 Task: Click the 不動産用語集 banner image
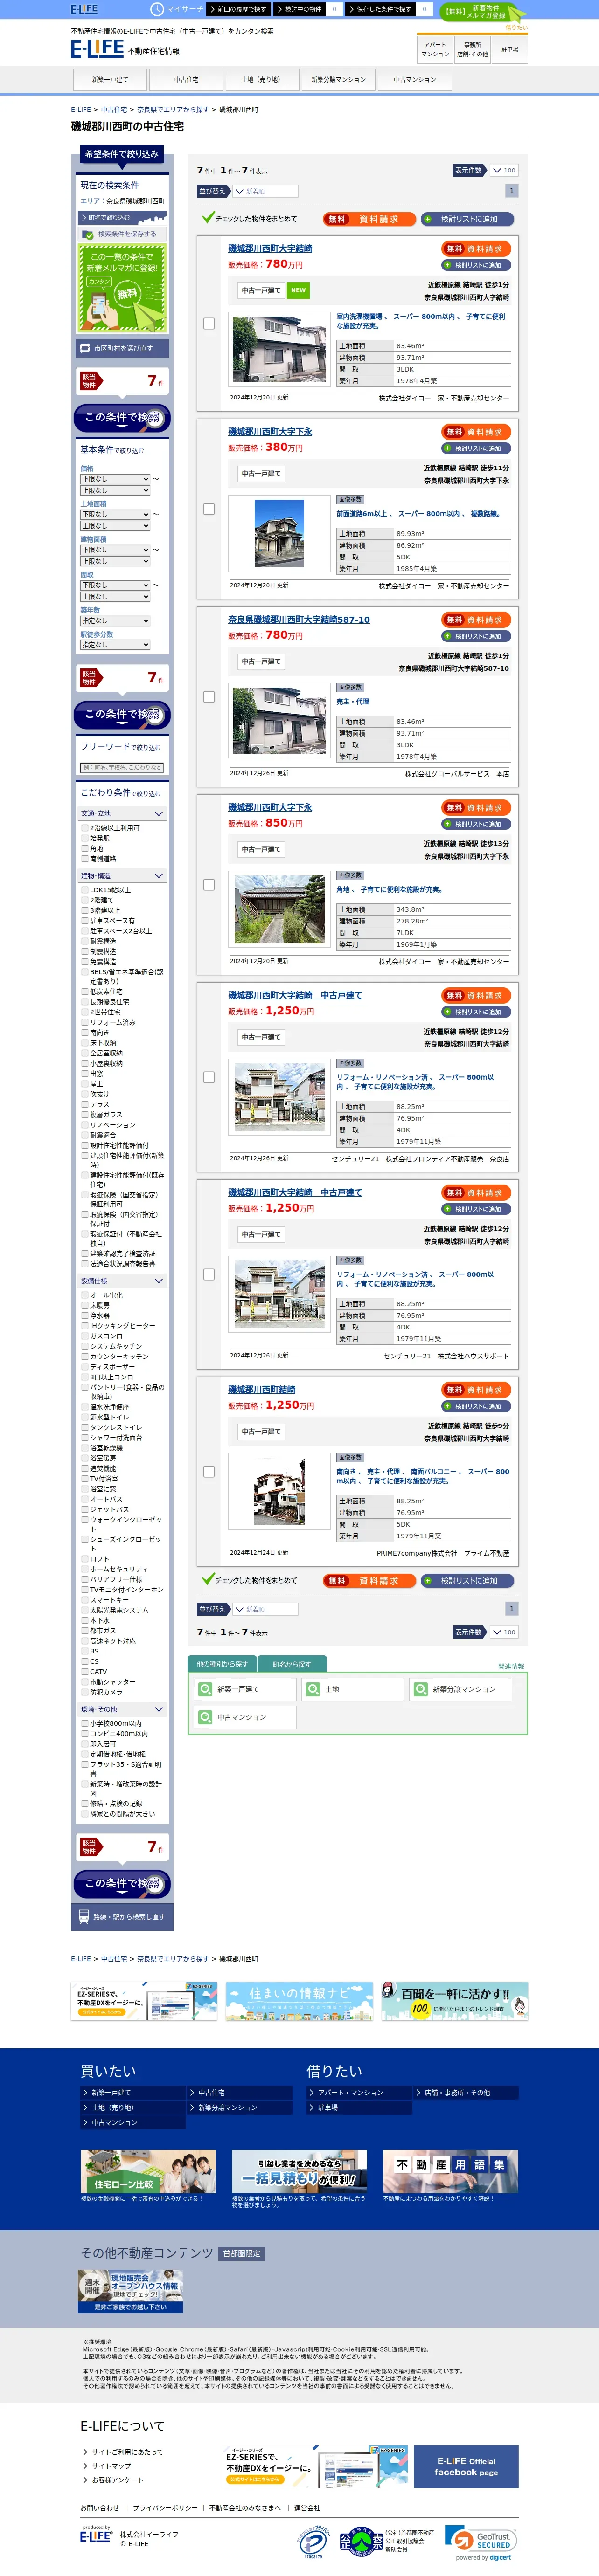tap(450, 2172)
